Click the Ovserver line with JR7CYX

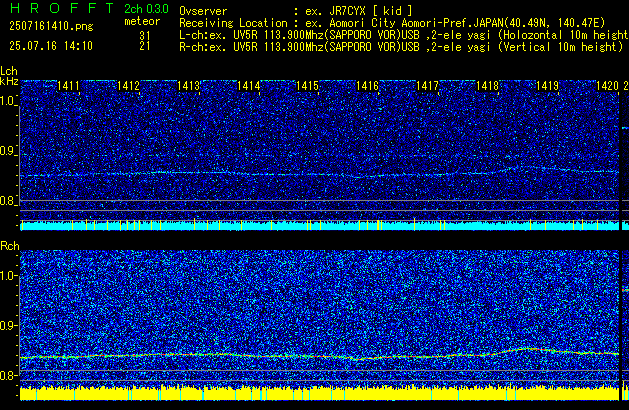coord(296,11)
